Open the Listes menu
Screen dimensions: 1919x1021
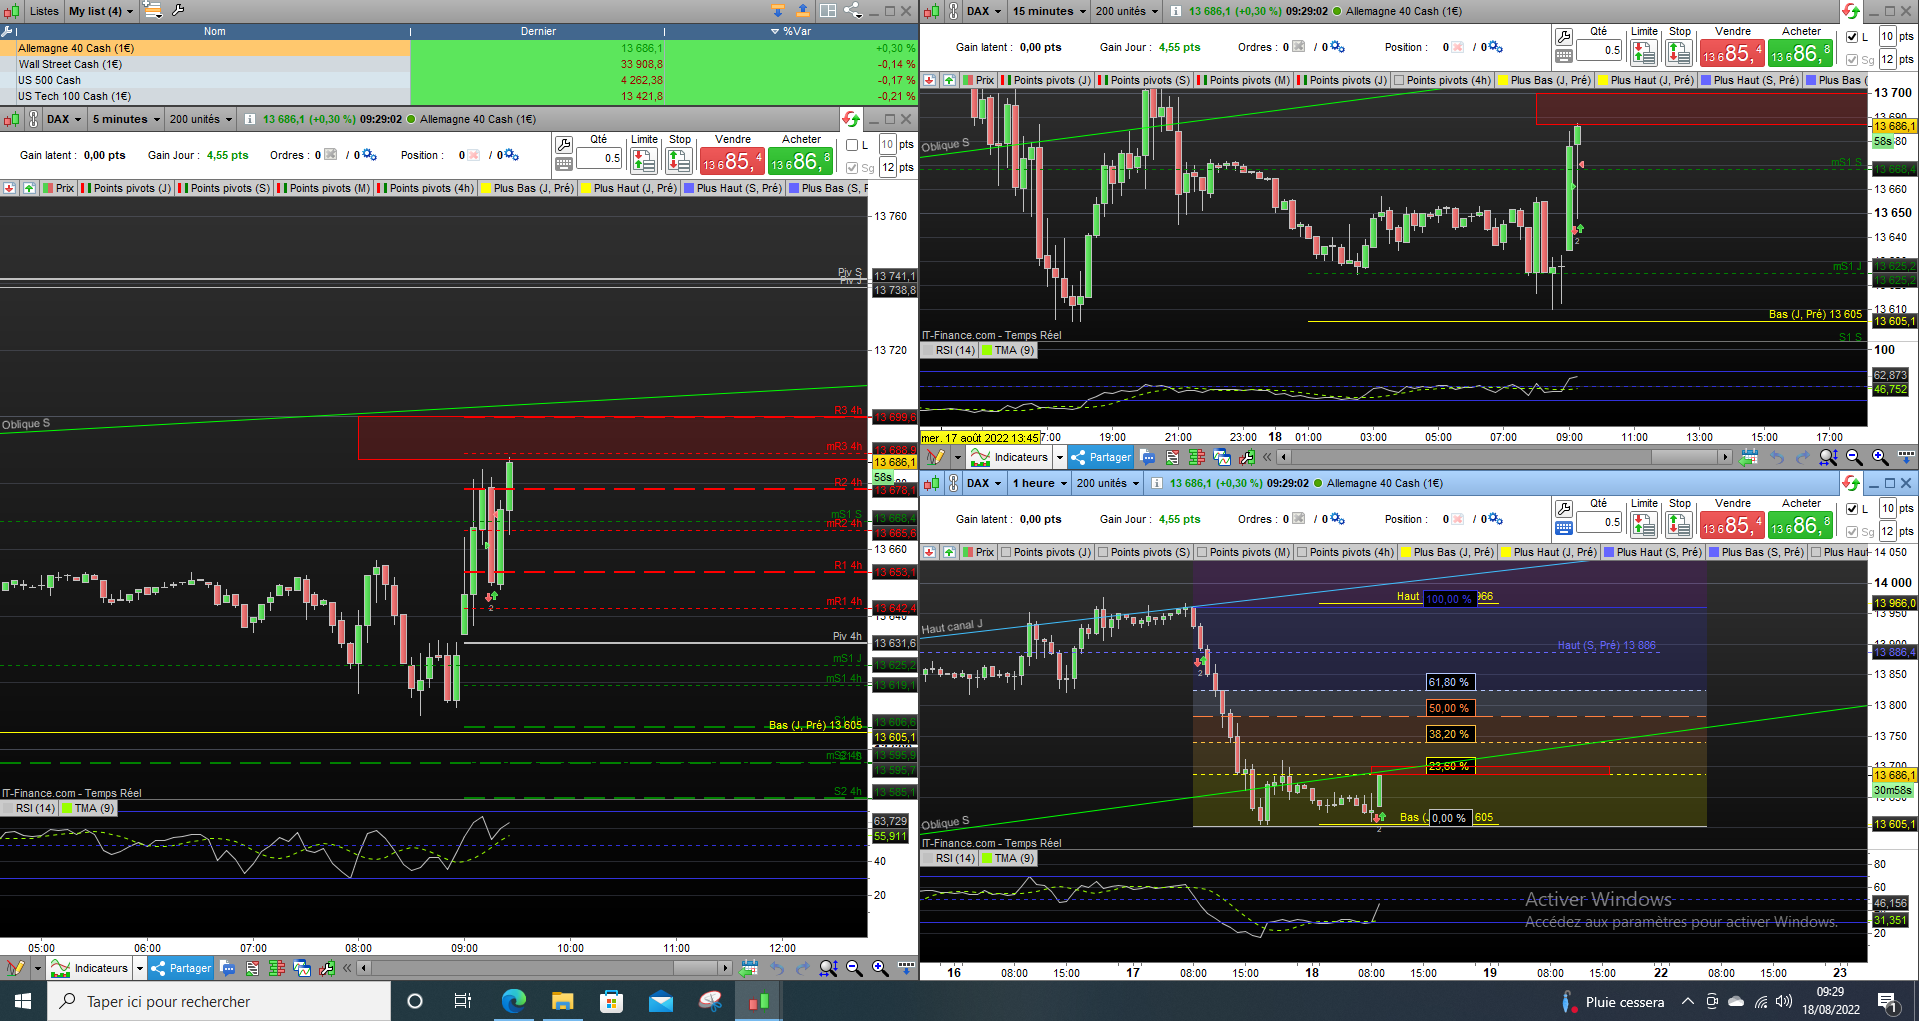click(x=44, y=11)
